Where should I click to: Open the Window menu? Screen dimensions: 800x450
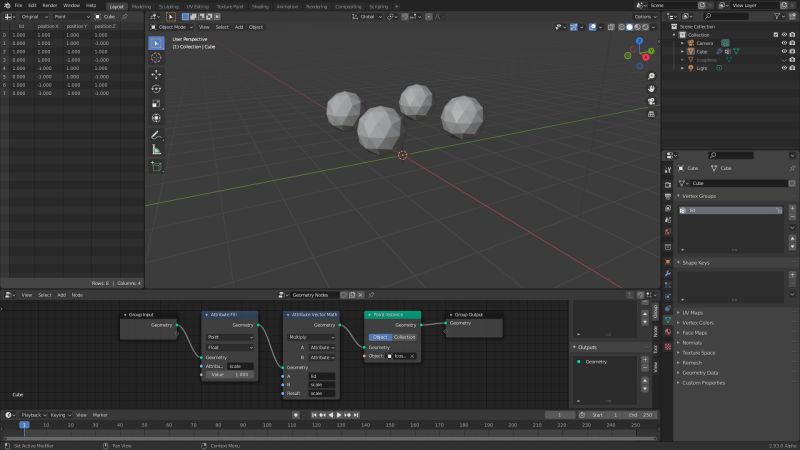point(71,6)
